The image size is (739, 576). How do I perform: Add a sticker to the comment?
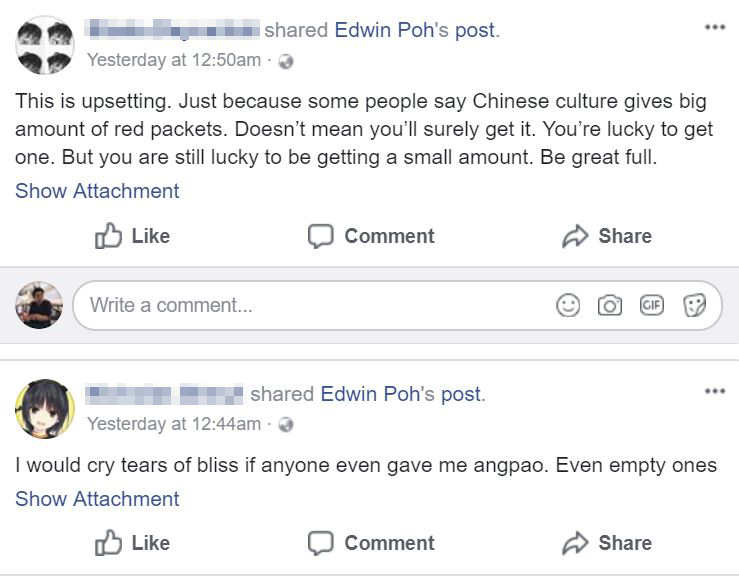click(694, 306)
